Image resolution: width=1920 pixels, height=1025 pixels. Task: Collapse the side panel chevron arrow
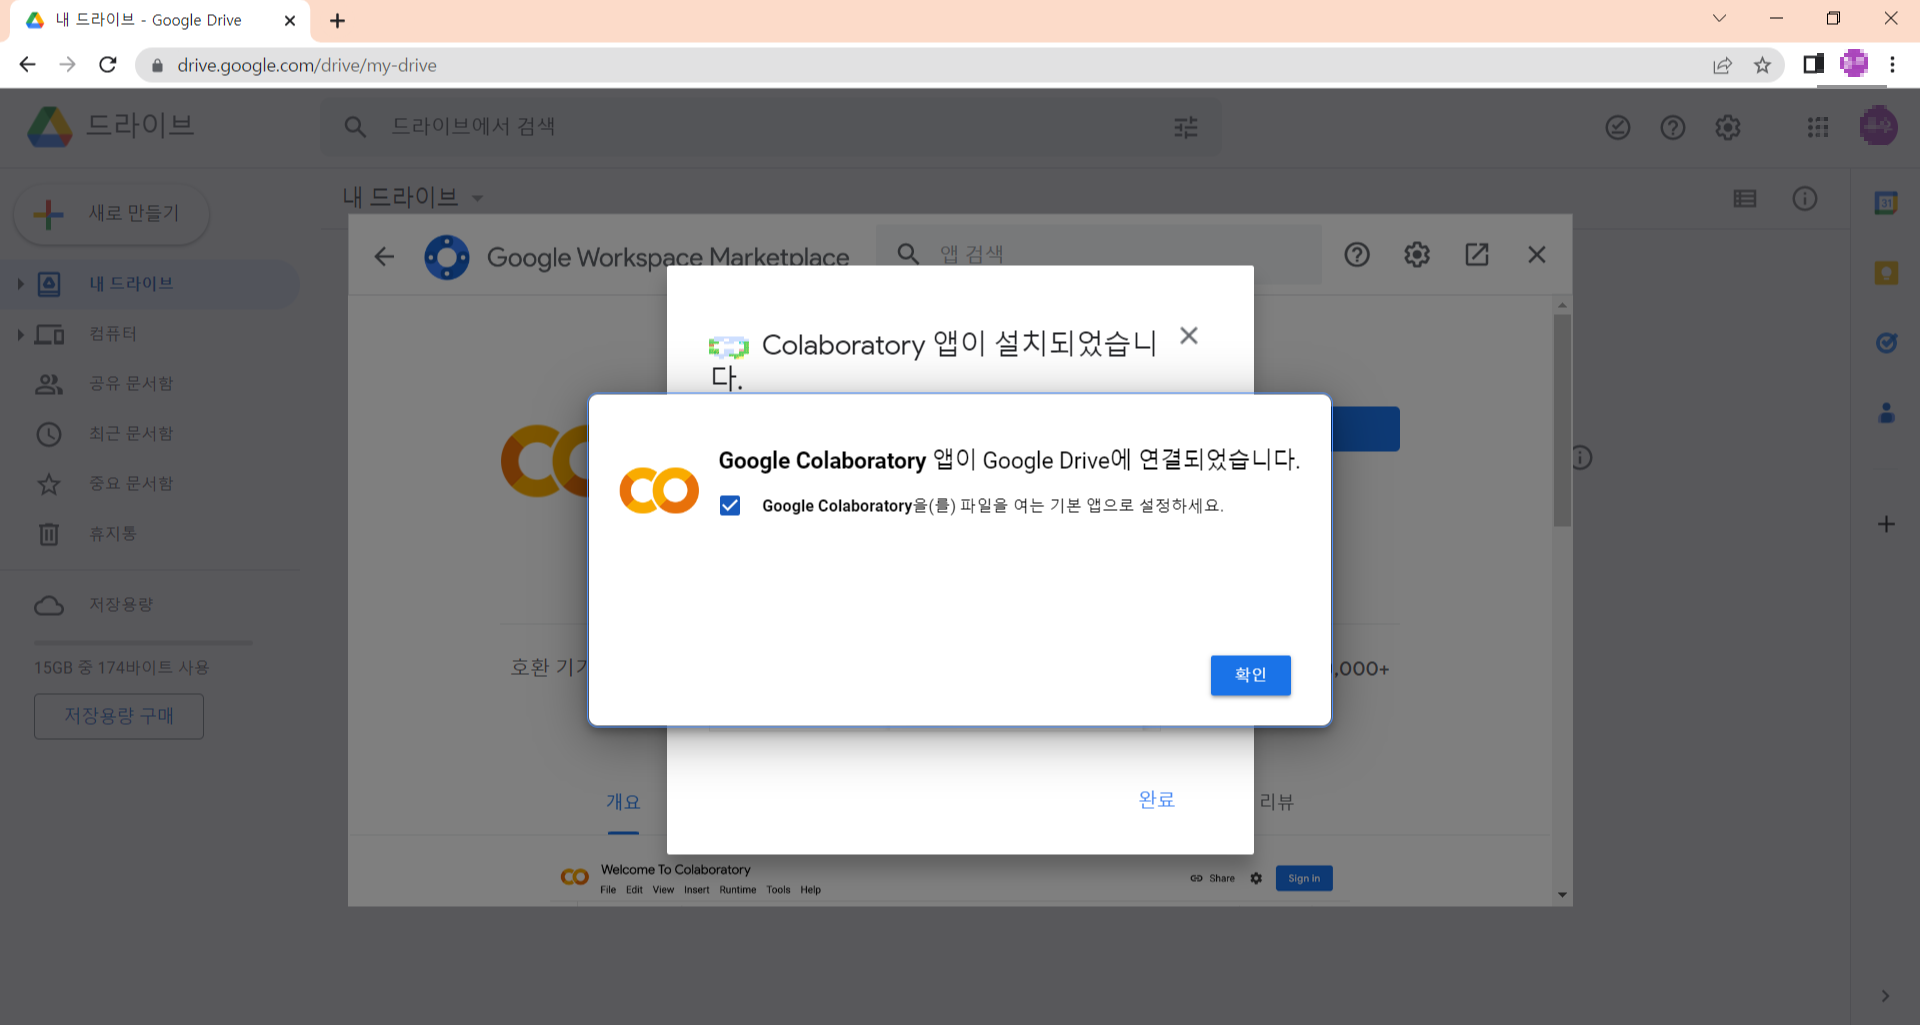[1886, 996]
